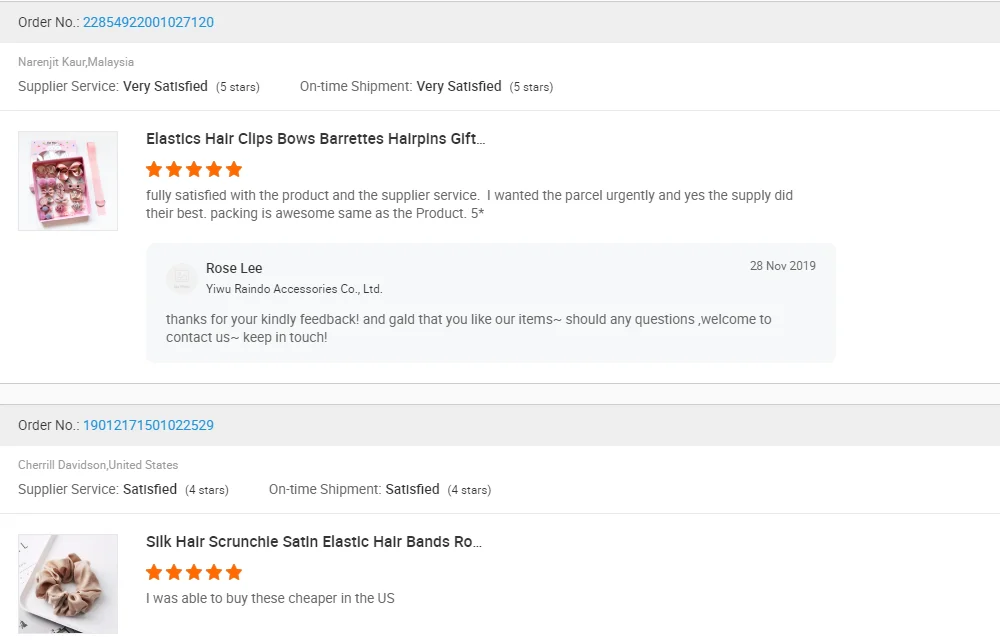Click the silk scrunchie product thumbnail
The width and height of the screenshot is (1000, 643).
68,583
